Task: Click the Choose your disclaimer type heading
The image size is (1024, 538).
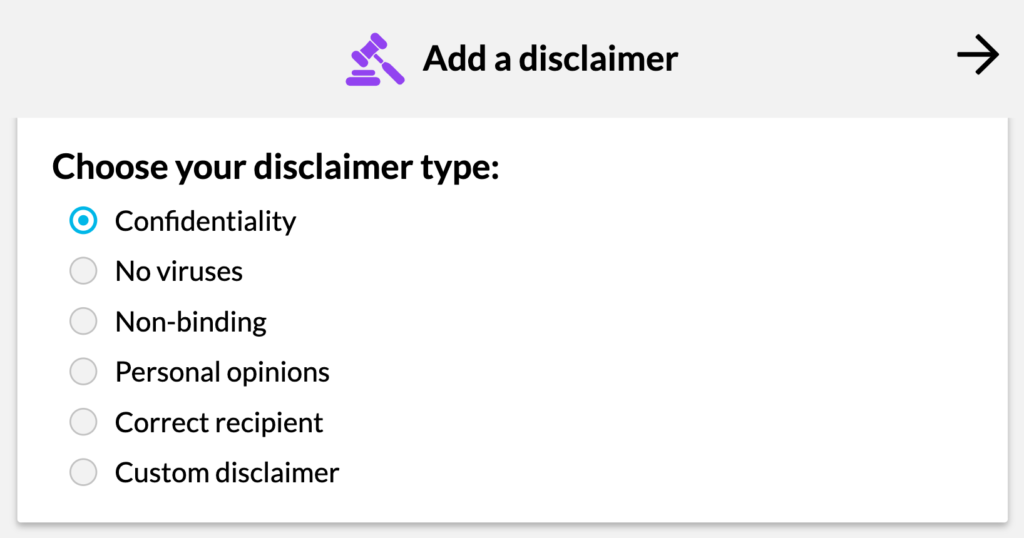Action: coord(276,167)
